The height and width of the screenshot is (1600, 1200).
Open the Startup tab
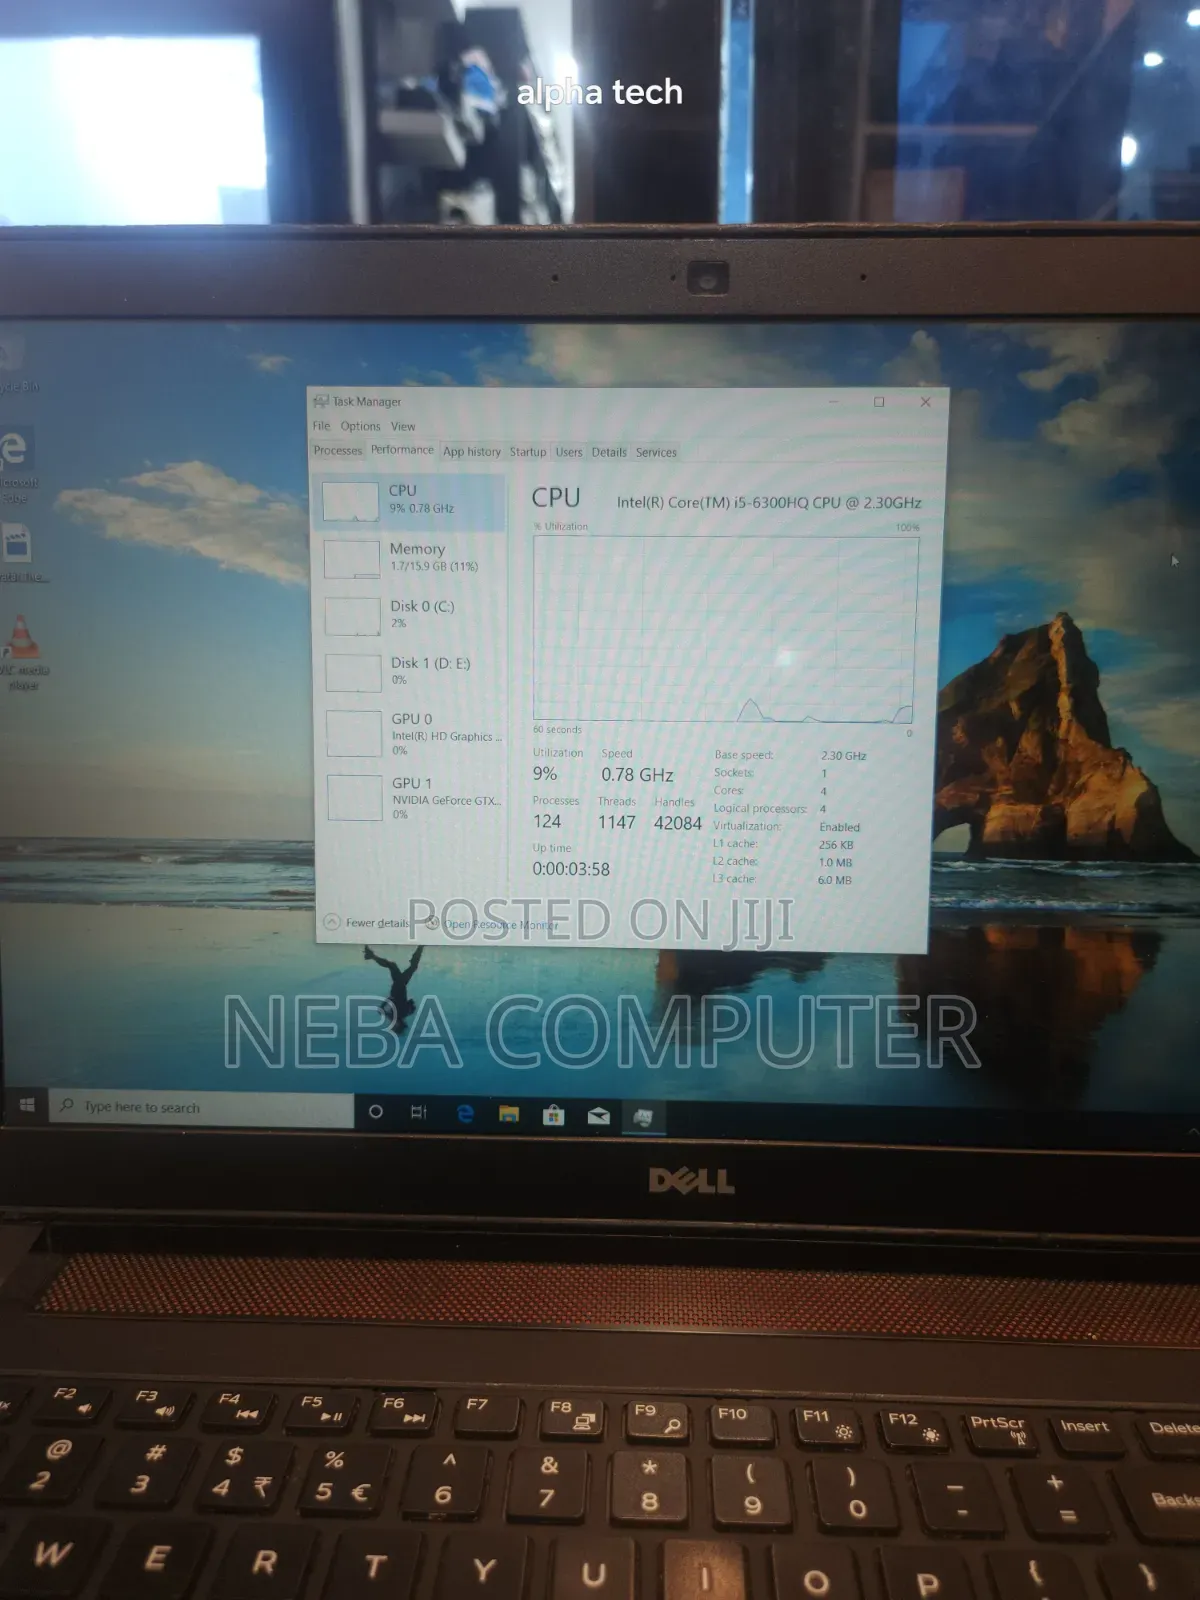[x=528, y=452]
